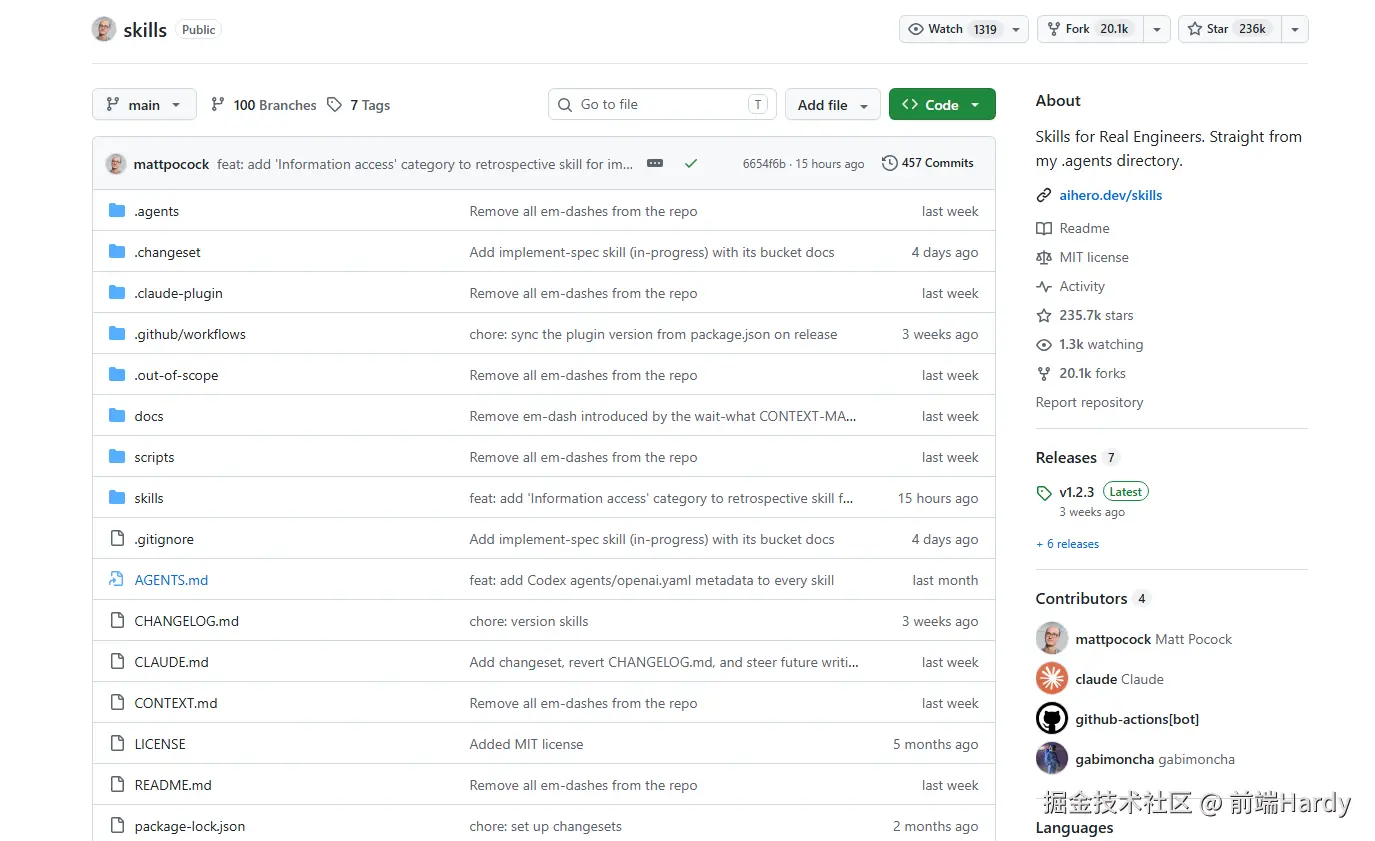Click the CONTEXT.md file icon
Viewport: 1375px width, 841px height.
[x=117, y=703]
